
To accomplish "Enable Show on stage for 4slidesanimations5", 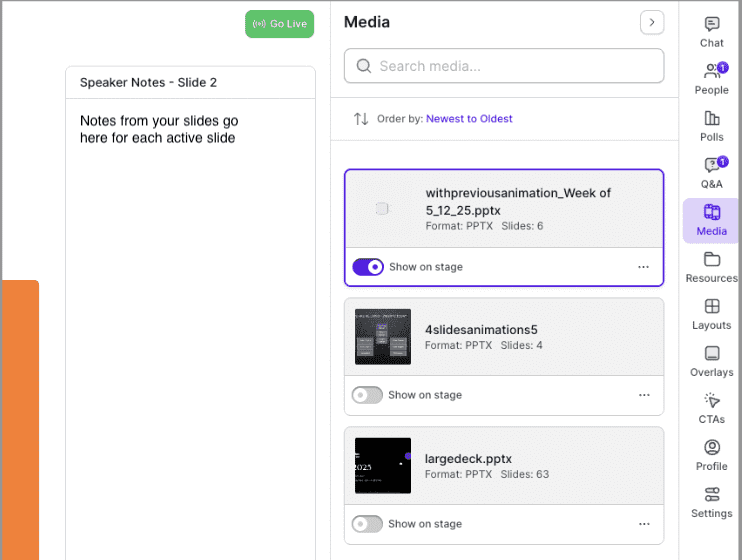I will pyautogui.click(x=367, y=395).
